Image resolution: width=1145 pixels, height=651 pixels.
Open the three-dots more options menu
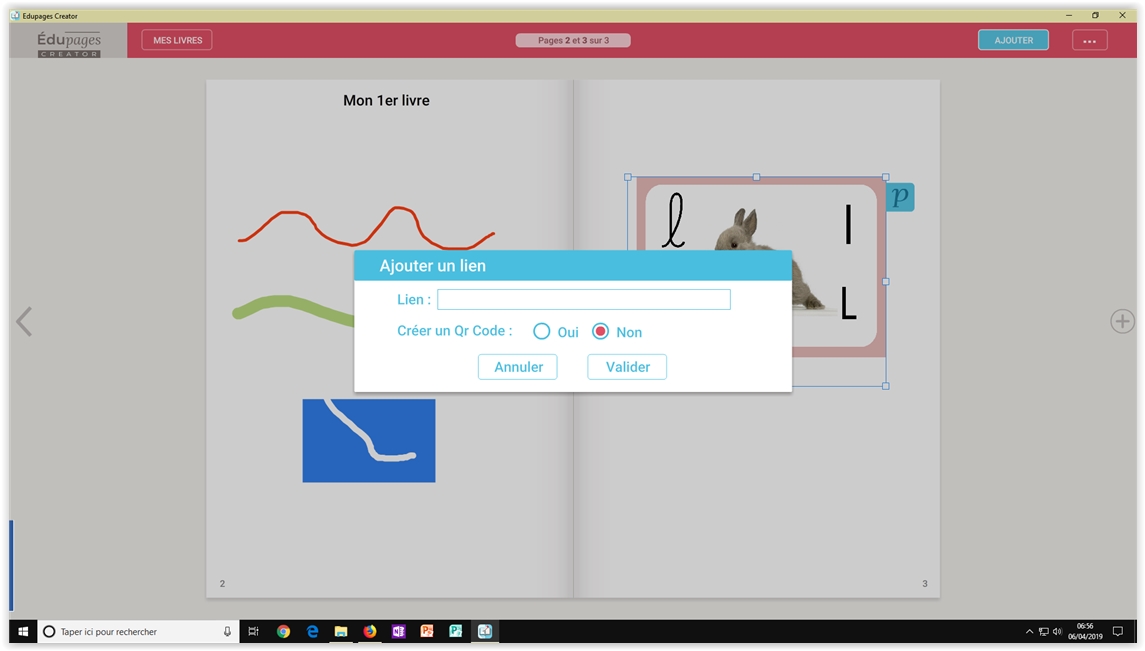pos(1089,41)
